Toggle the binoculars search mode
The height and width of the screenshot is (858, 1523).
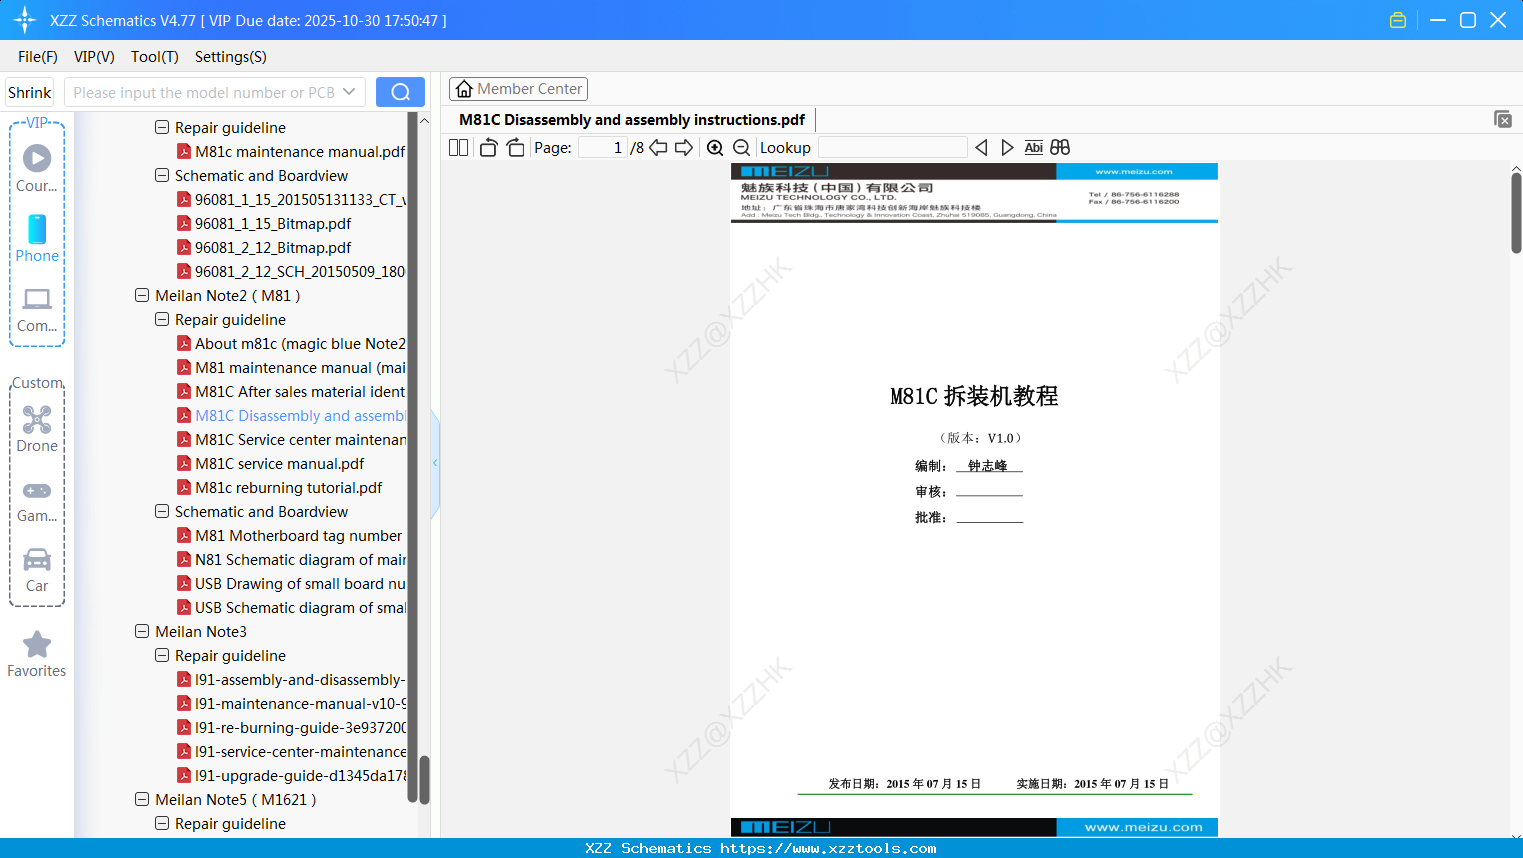(1059, 147)
